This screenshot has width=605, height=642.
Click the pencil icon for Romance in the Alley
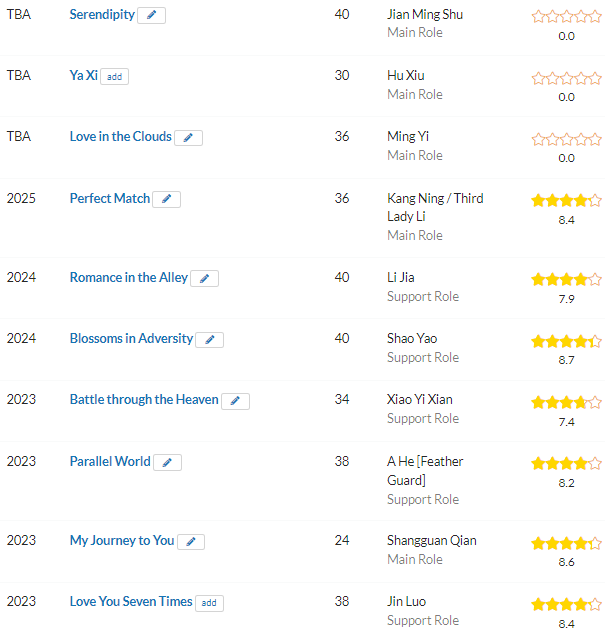pyautogui.click(x=205, y=278)
